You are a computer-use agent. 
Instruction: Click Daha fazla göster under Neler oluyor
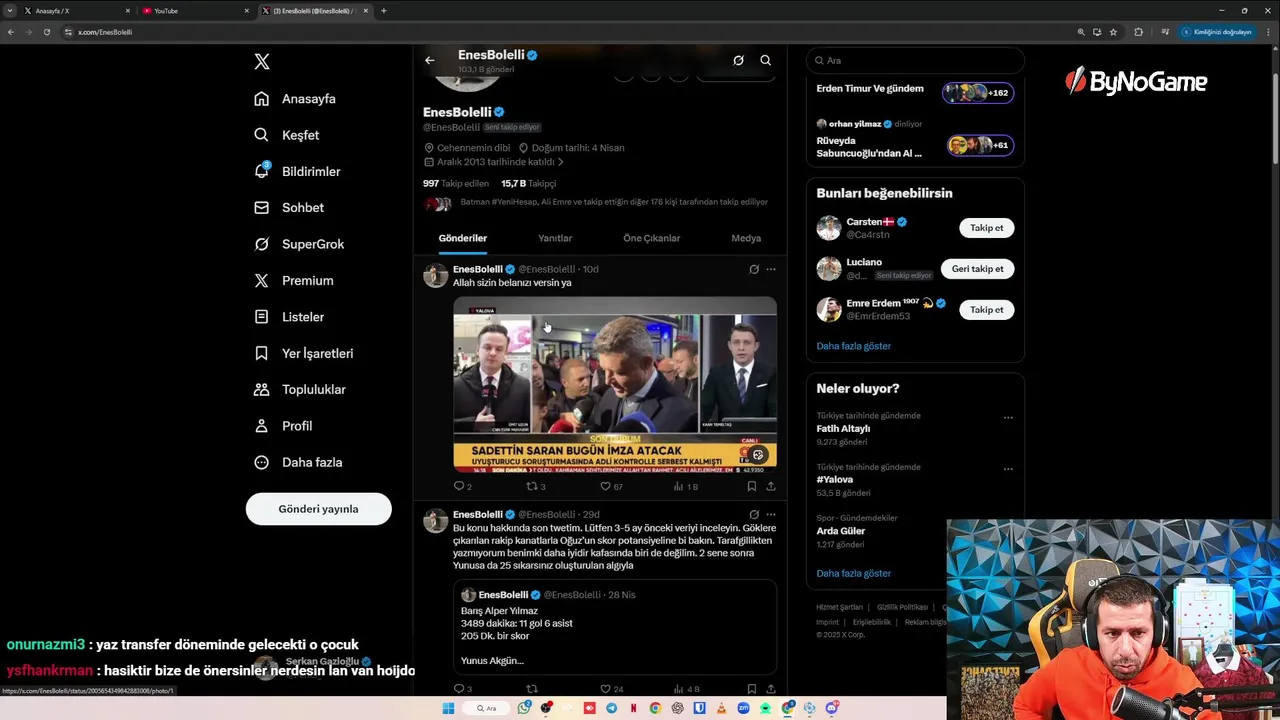pyautogui.click(x=853, y=573)
